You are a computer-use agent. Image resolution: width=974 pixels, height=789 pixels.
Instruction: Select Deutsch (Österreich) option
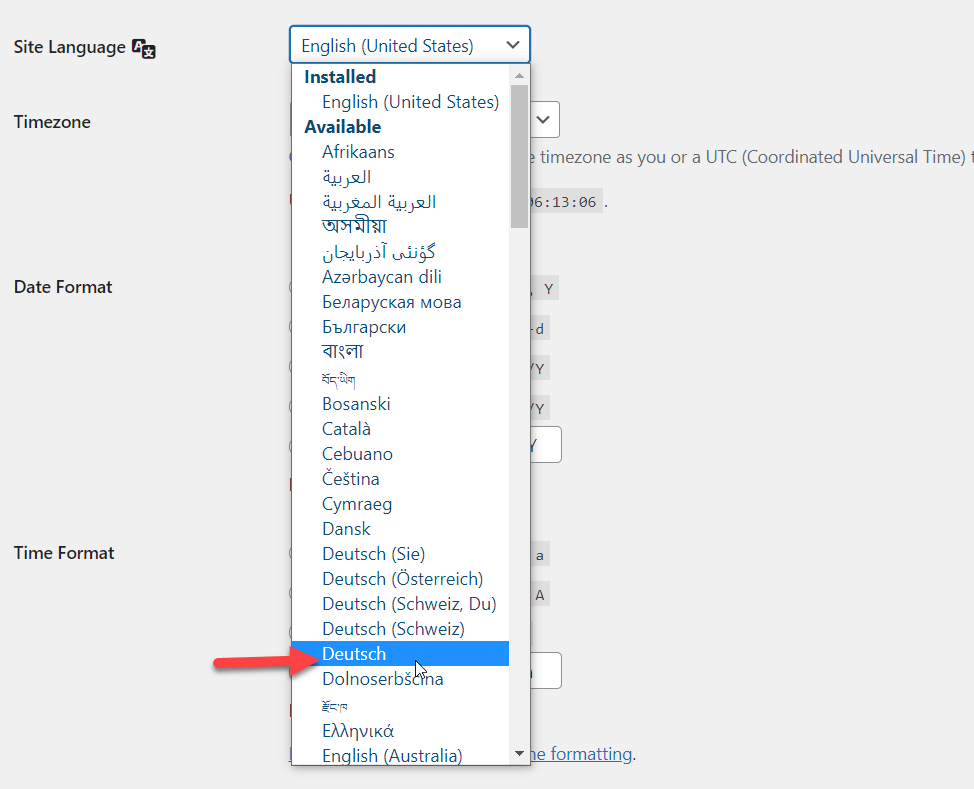[403, 579]
